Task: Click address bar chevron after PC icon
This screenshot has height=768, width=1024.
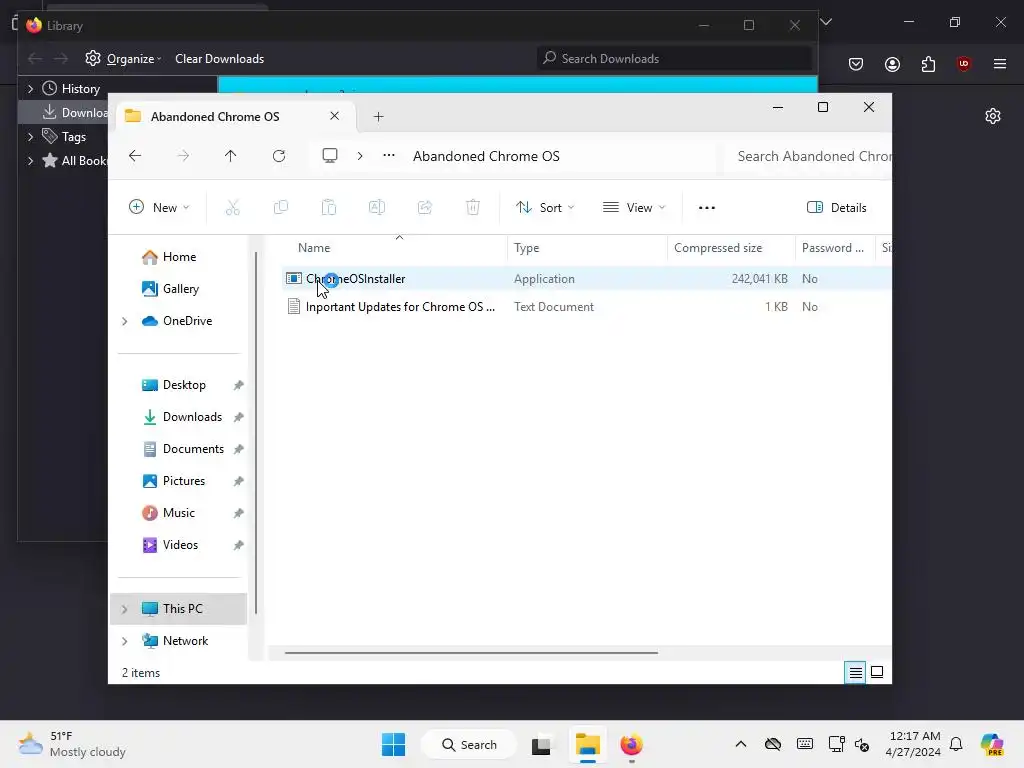Action: pyautogui.click(x=360, y=156)
